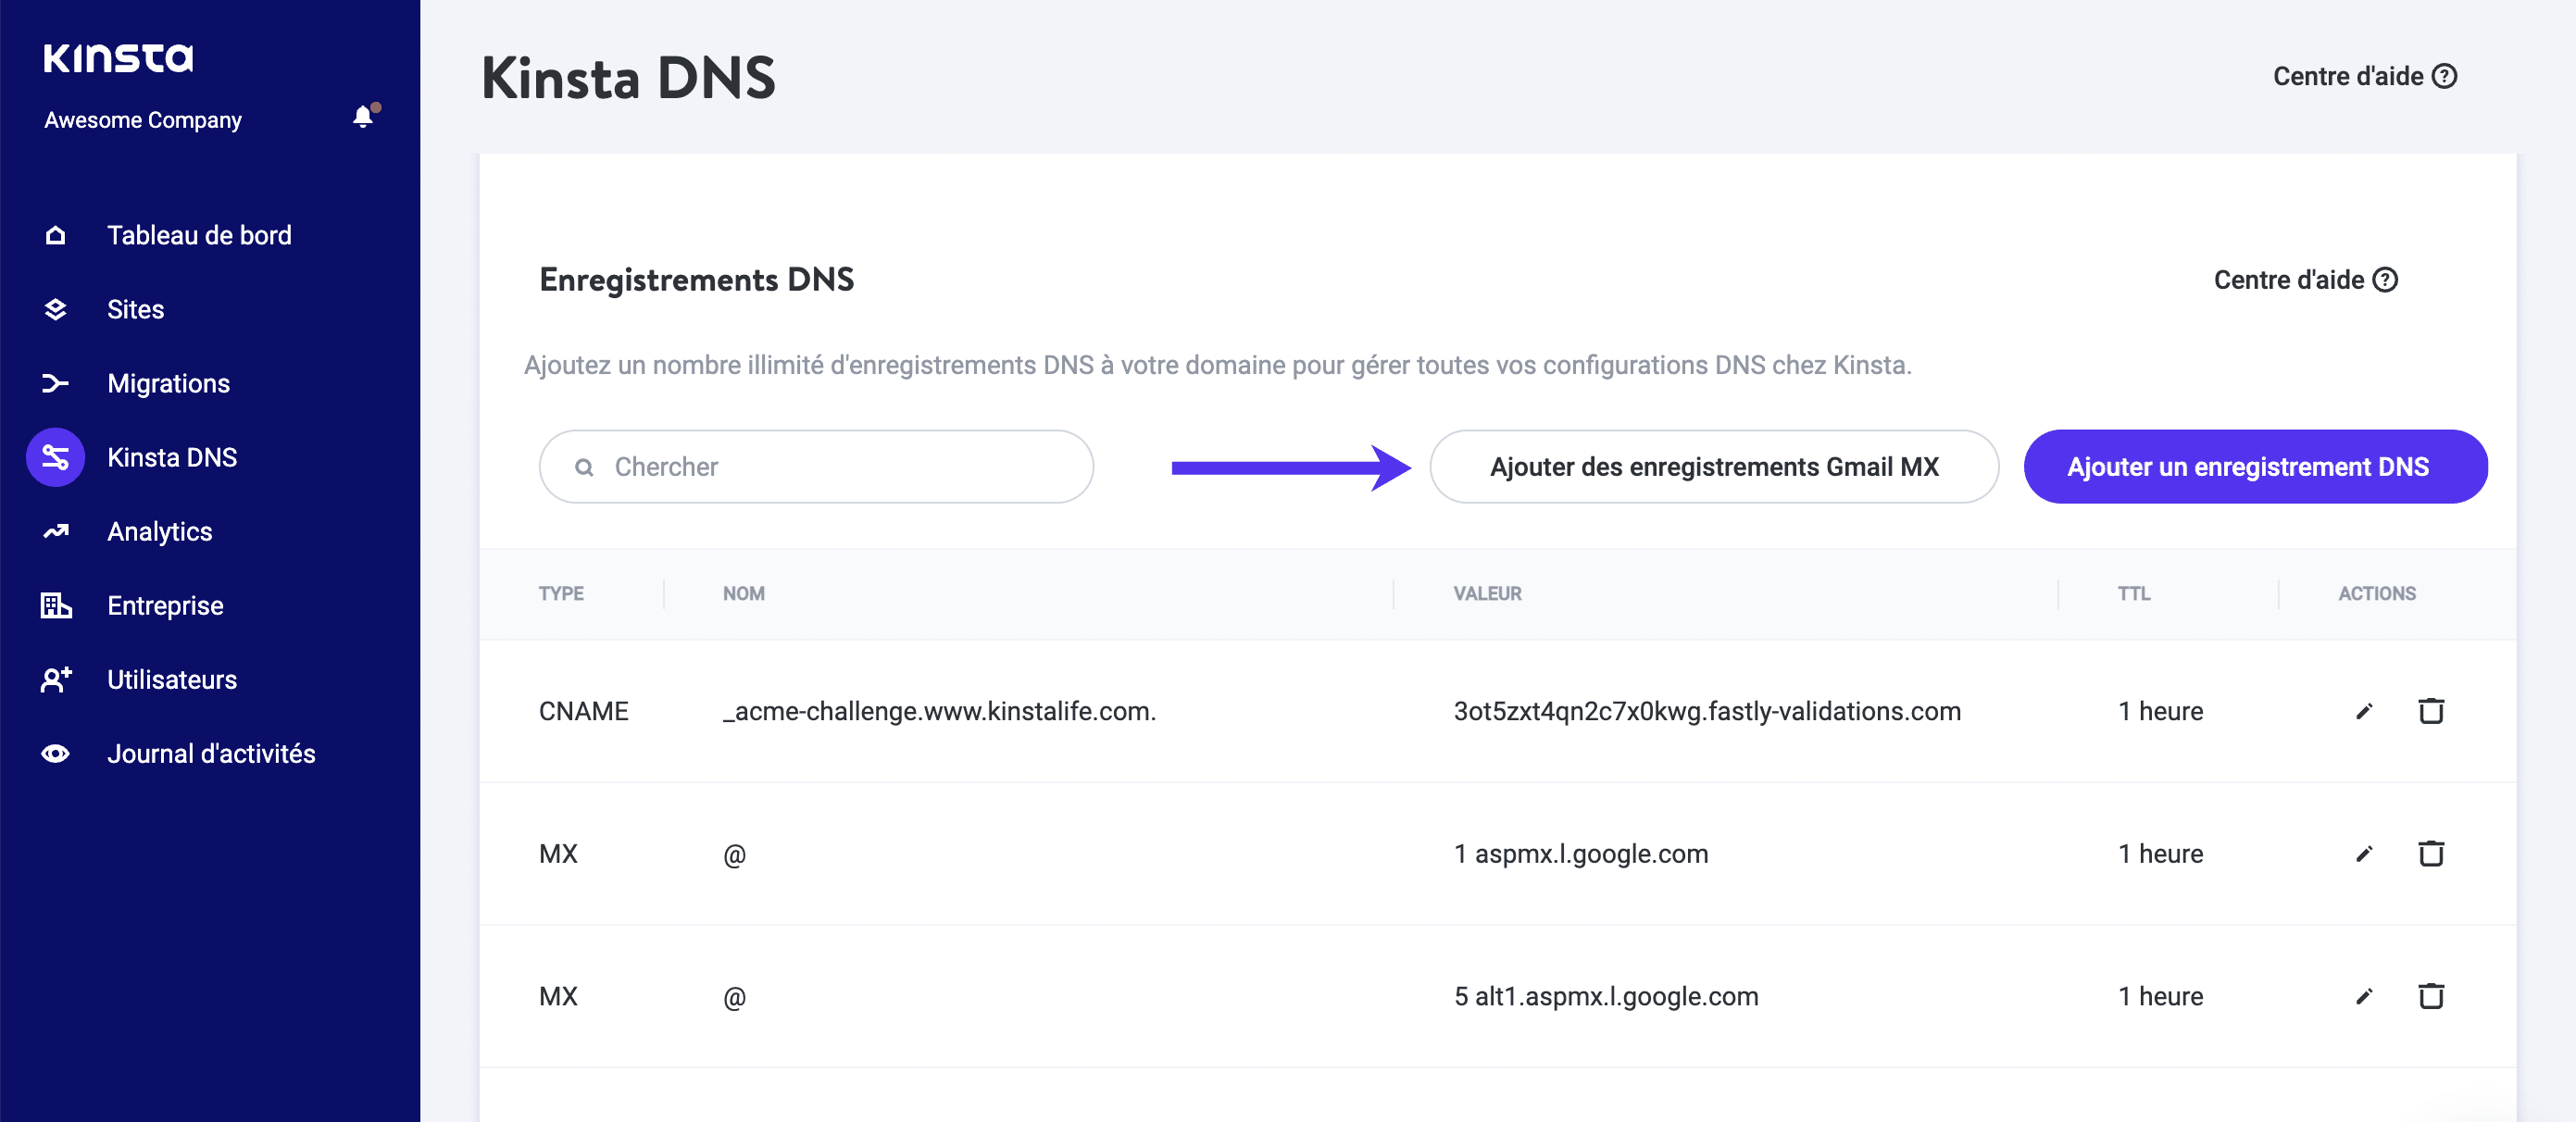Click the Awesome Company name
Image resolution: width=2576 pixels, height=1122 pixels.
point(143,120)
